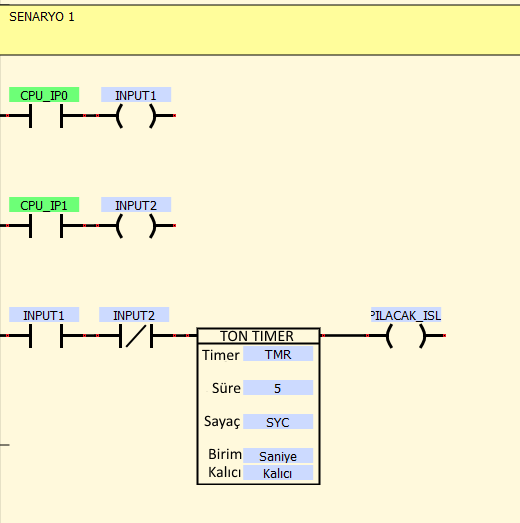Open the Birim field set to Saniye

point(278,456)
